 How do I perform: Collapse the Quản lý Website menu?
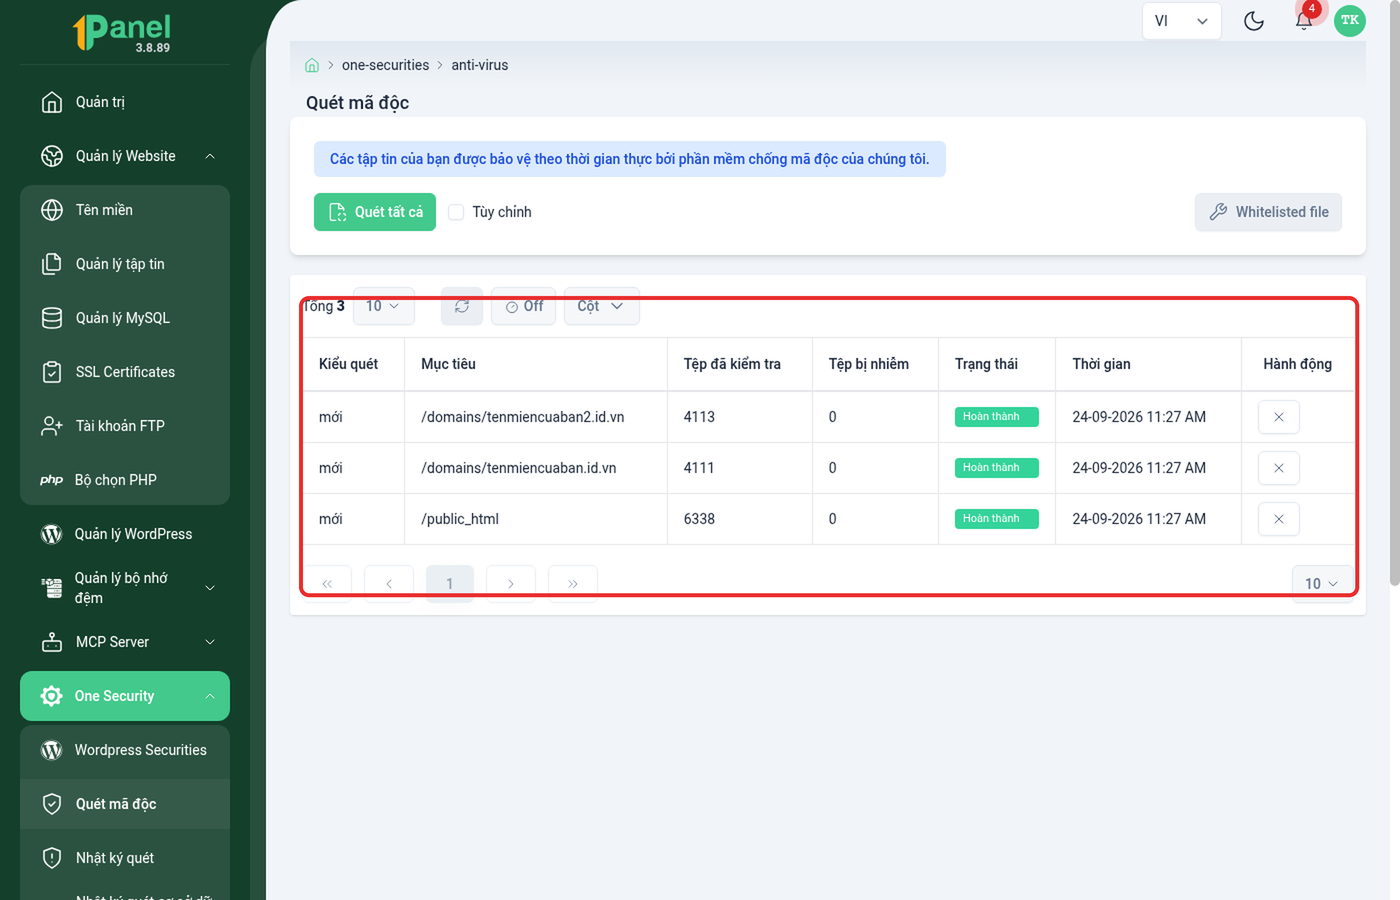tap(125, 156)
